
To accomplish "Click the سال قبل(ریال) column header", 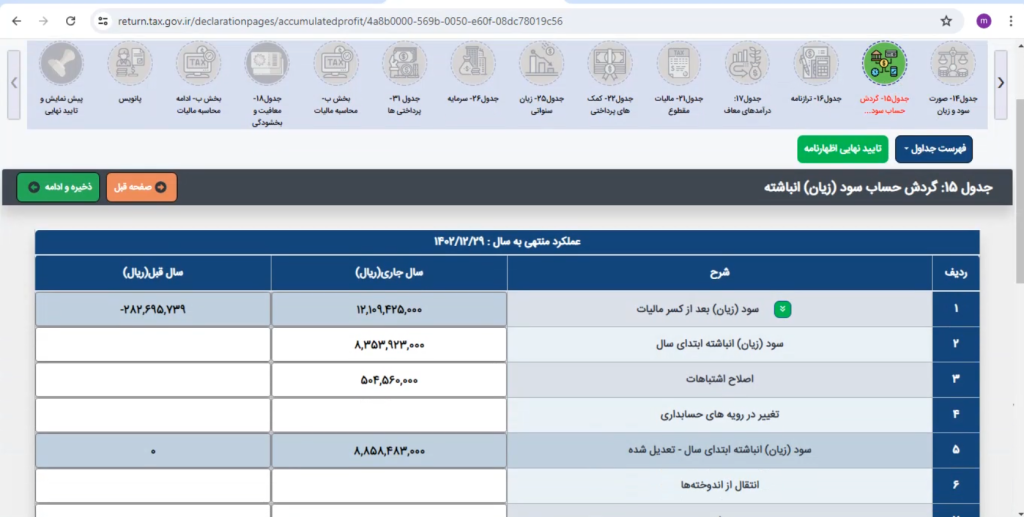I will point(153,273).
